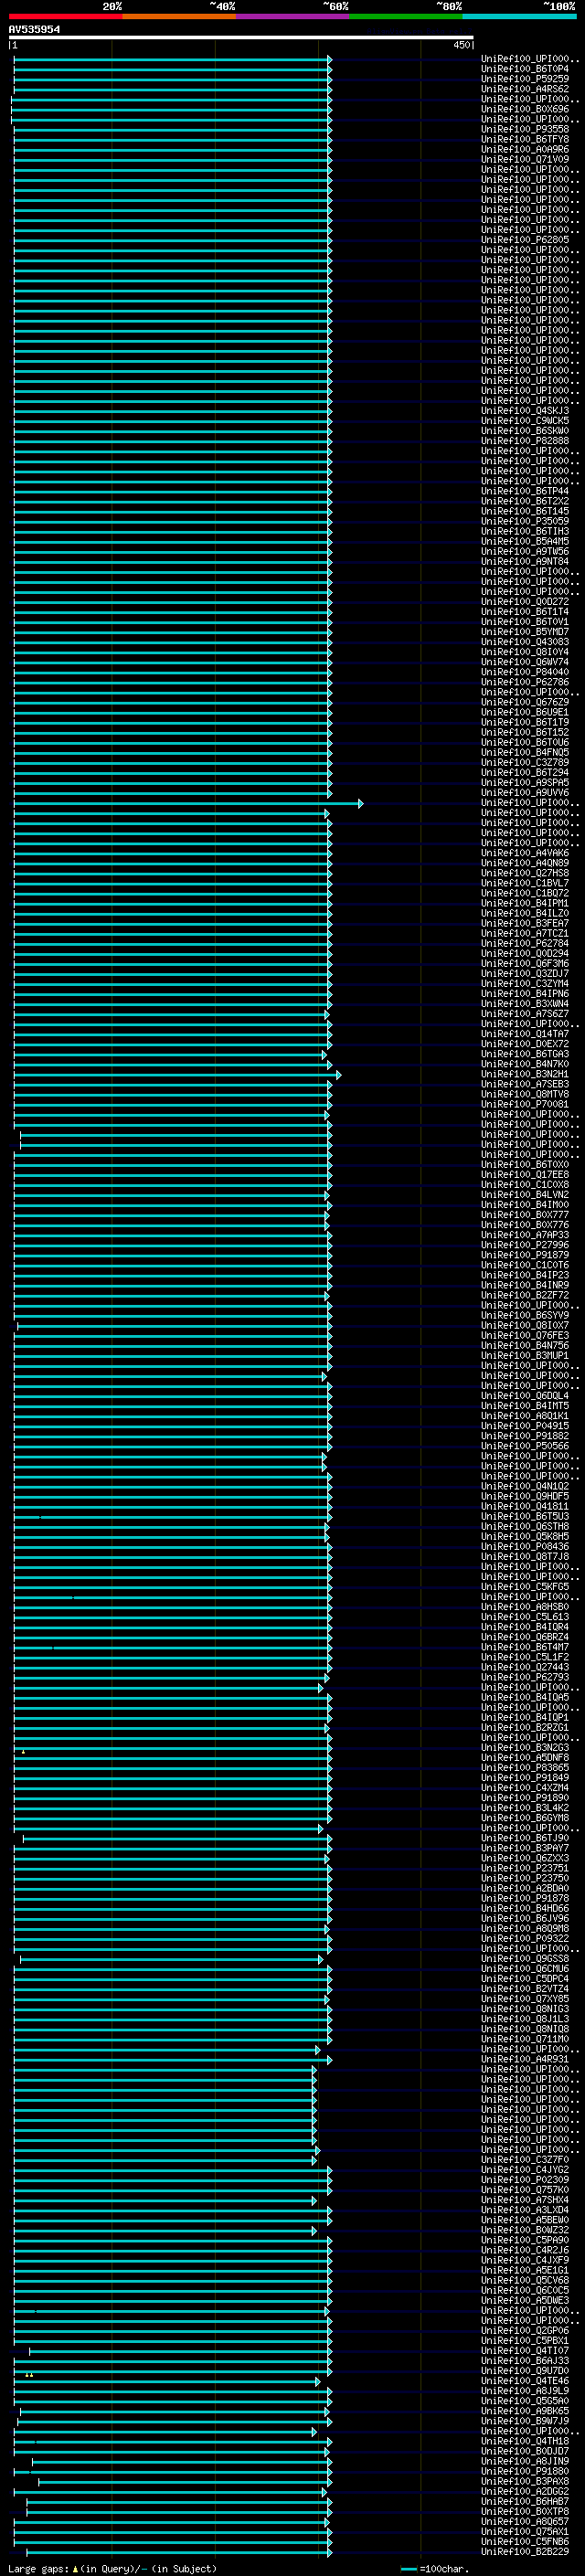The height and width of the screenshot is (2576, 585).
Task: Select hit label UniRef100_Q17EE8
Action: tap(525, 1174)
